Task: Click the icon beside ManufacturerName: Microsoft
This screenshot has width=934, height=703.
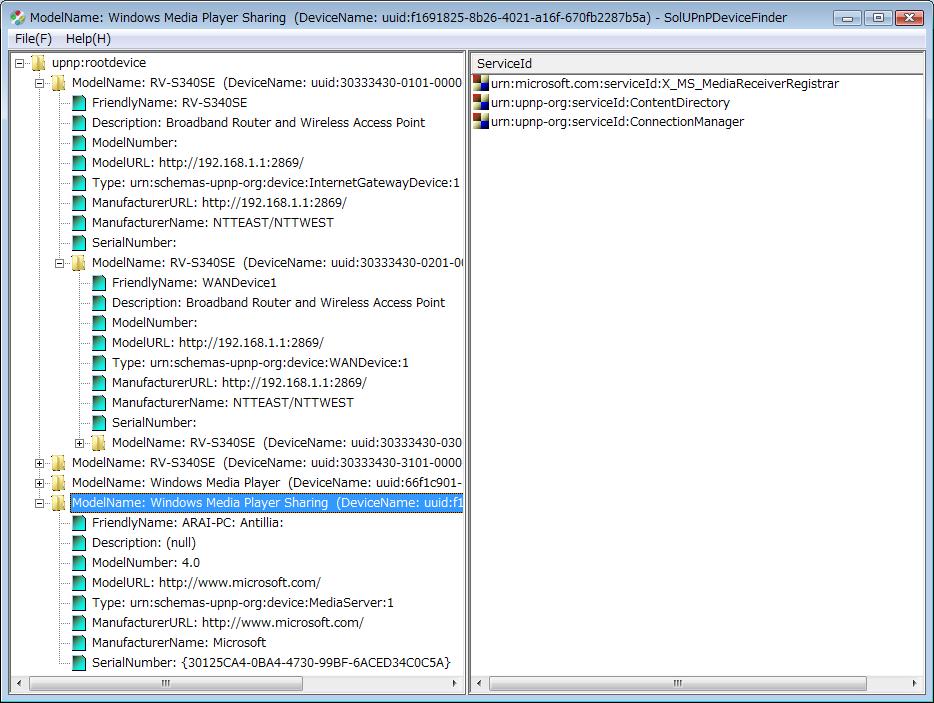Action: pyautogui.click(x=79, y=643)
